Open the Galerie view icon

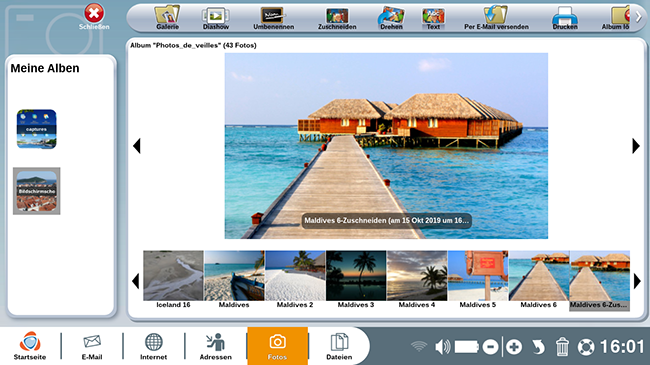[167, 17]
